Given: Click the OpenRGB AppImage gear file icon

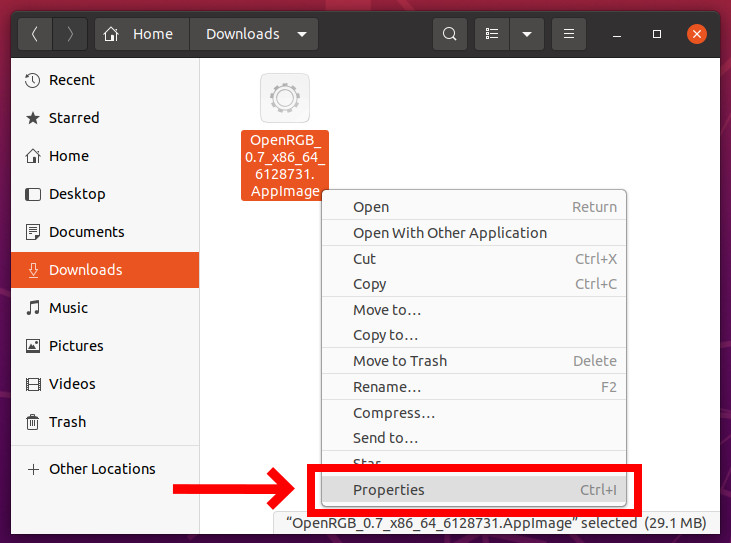Looking at the screenshot, I should (x=285, y=98).
